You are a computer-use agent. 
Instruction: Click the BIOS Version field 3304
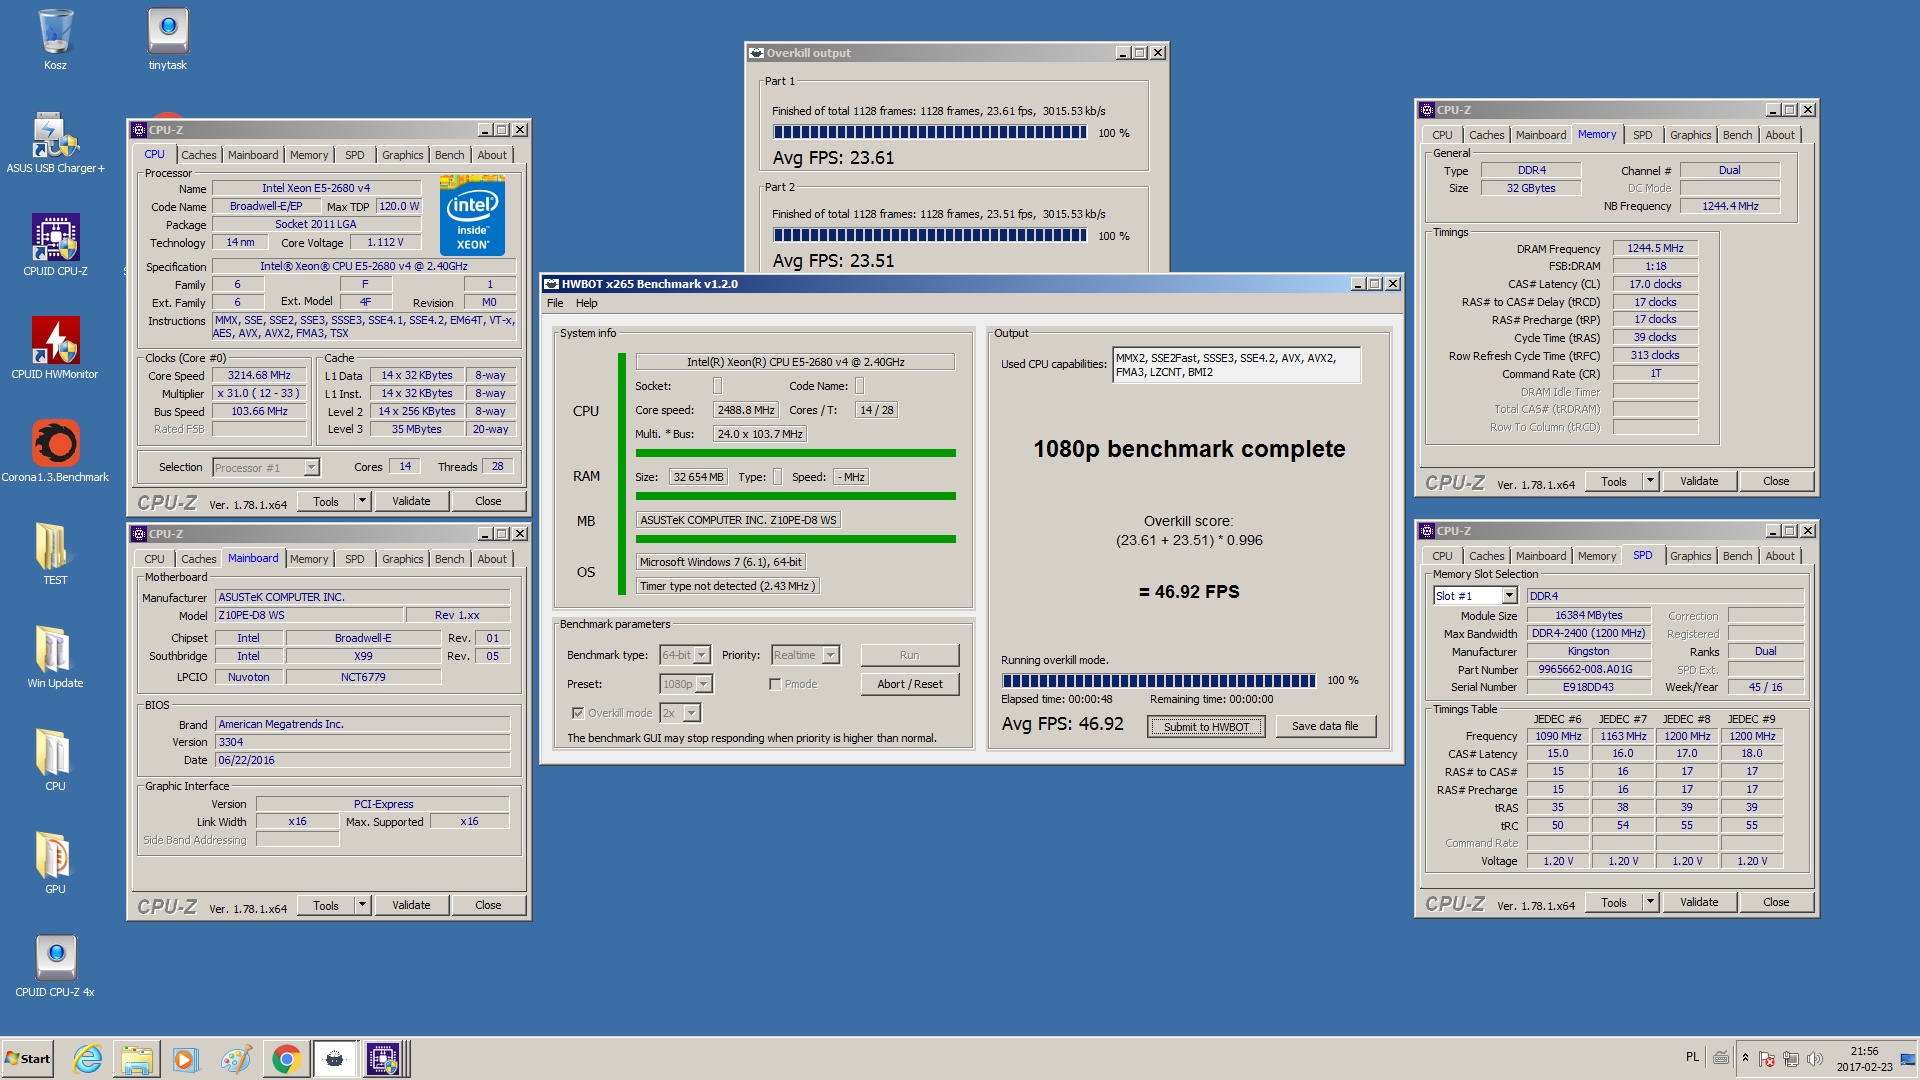click(x=363, y=742)
